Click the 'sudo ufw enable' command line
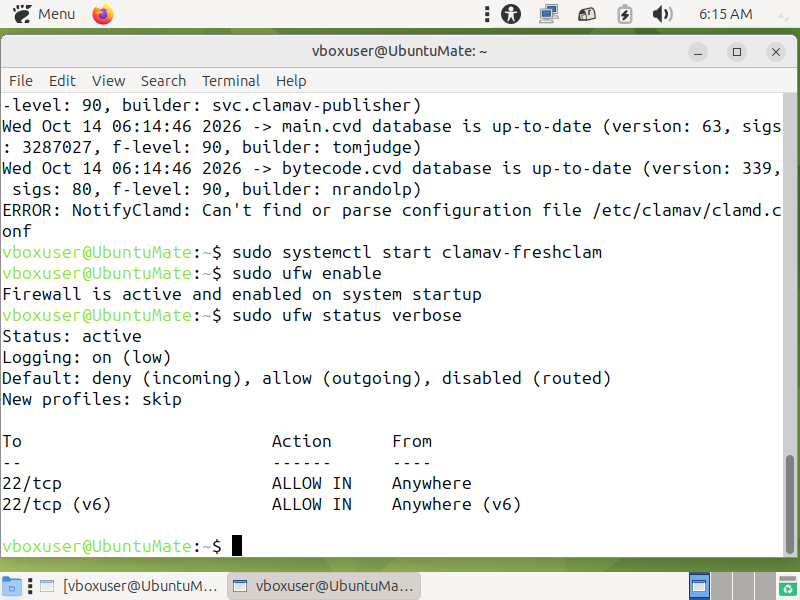Image resolution: width=800 pixels, height=600 pixels. [307, 273]
